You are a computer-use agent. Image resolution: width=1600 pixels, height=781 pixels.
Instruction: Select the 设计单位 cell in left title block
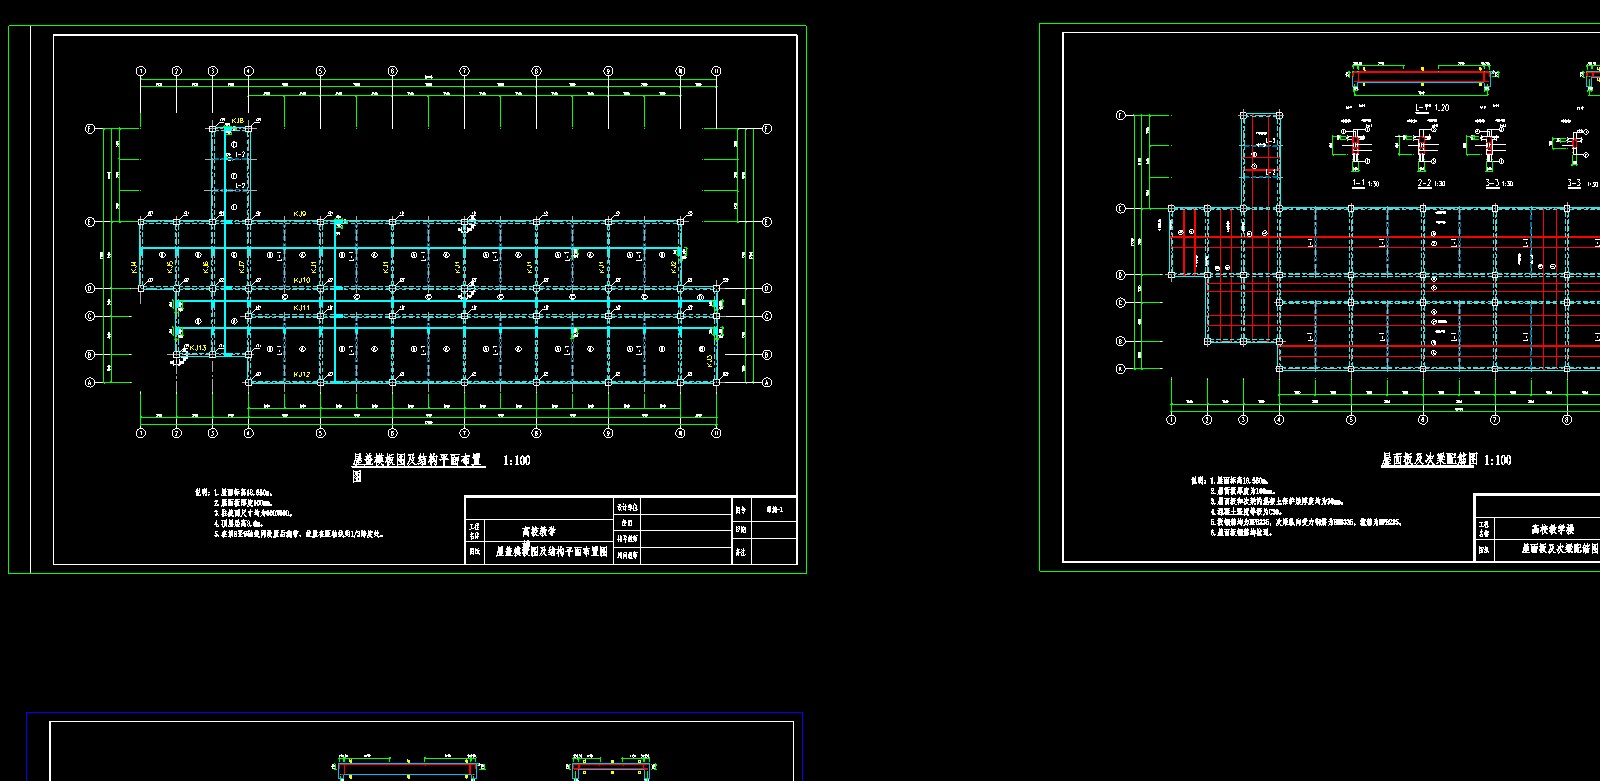click(x=627, y=508)
